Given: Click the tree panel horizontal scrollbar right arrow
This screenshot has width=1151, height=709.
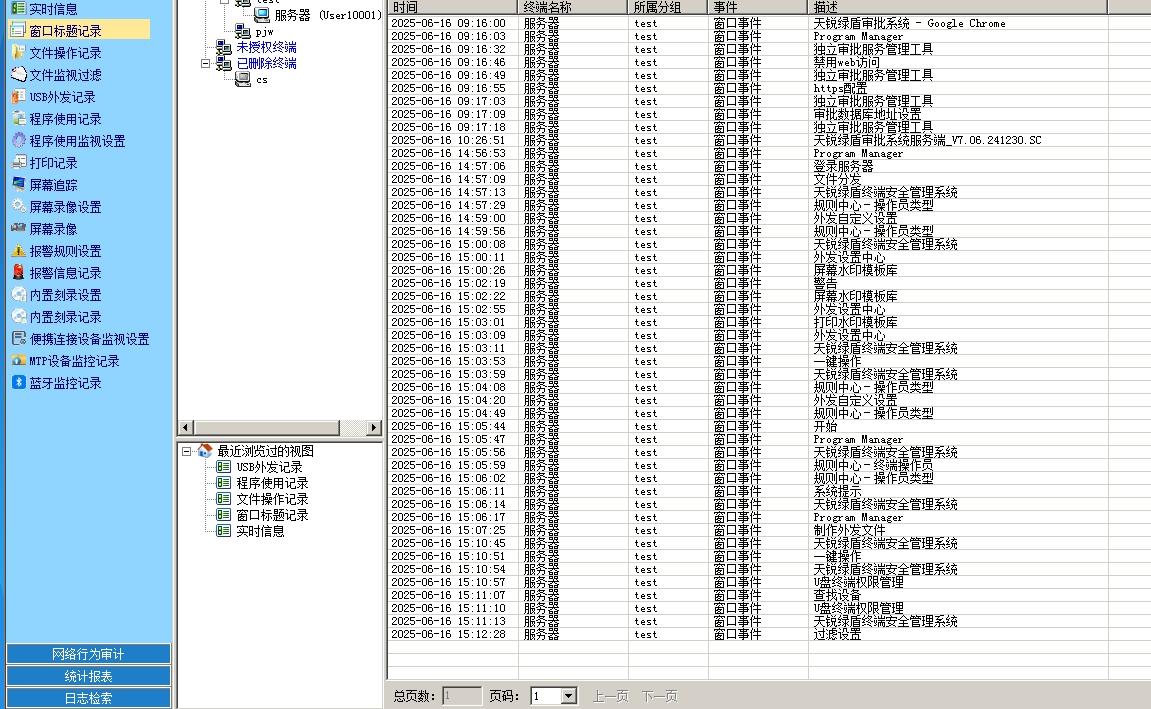Looking at the screenshot, I should [x=374, y=428].
